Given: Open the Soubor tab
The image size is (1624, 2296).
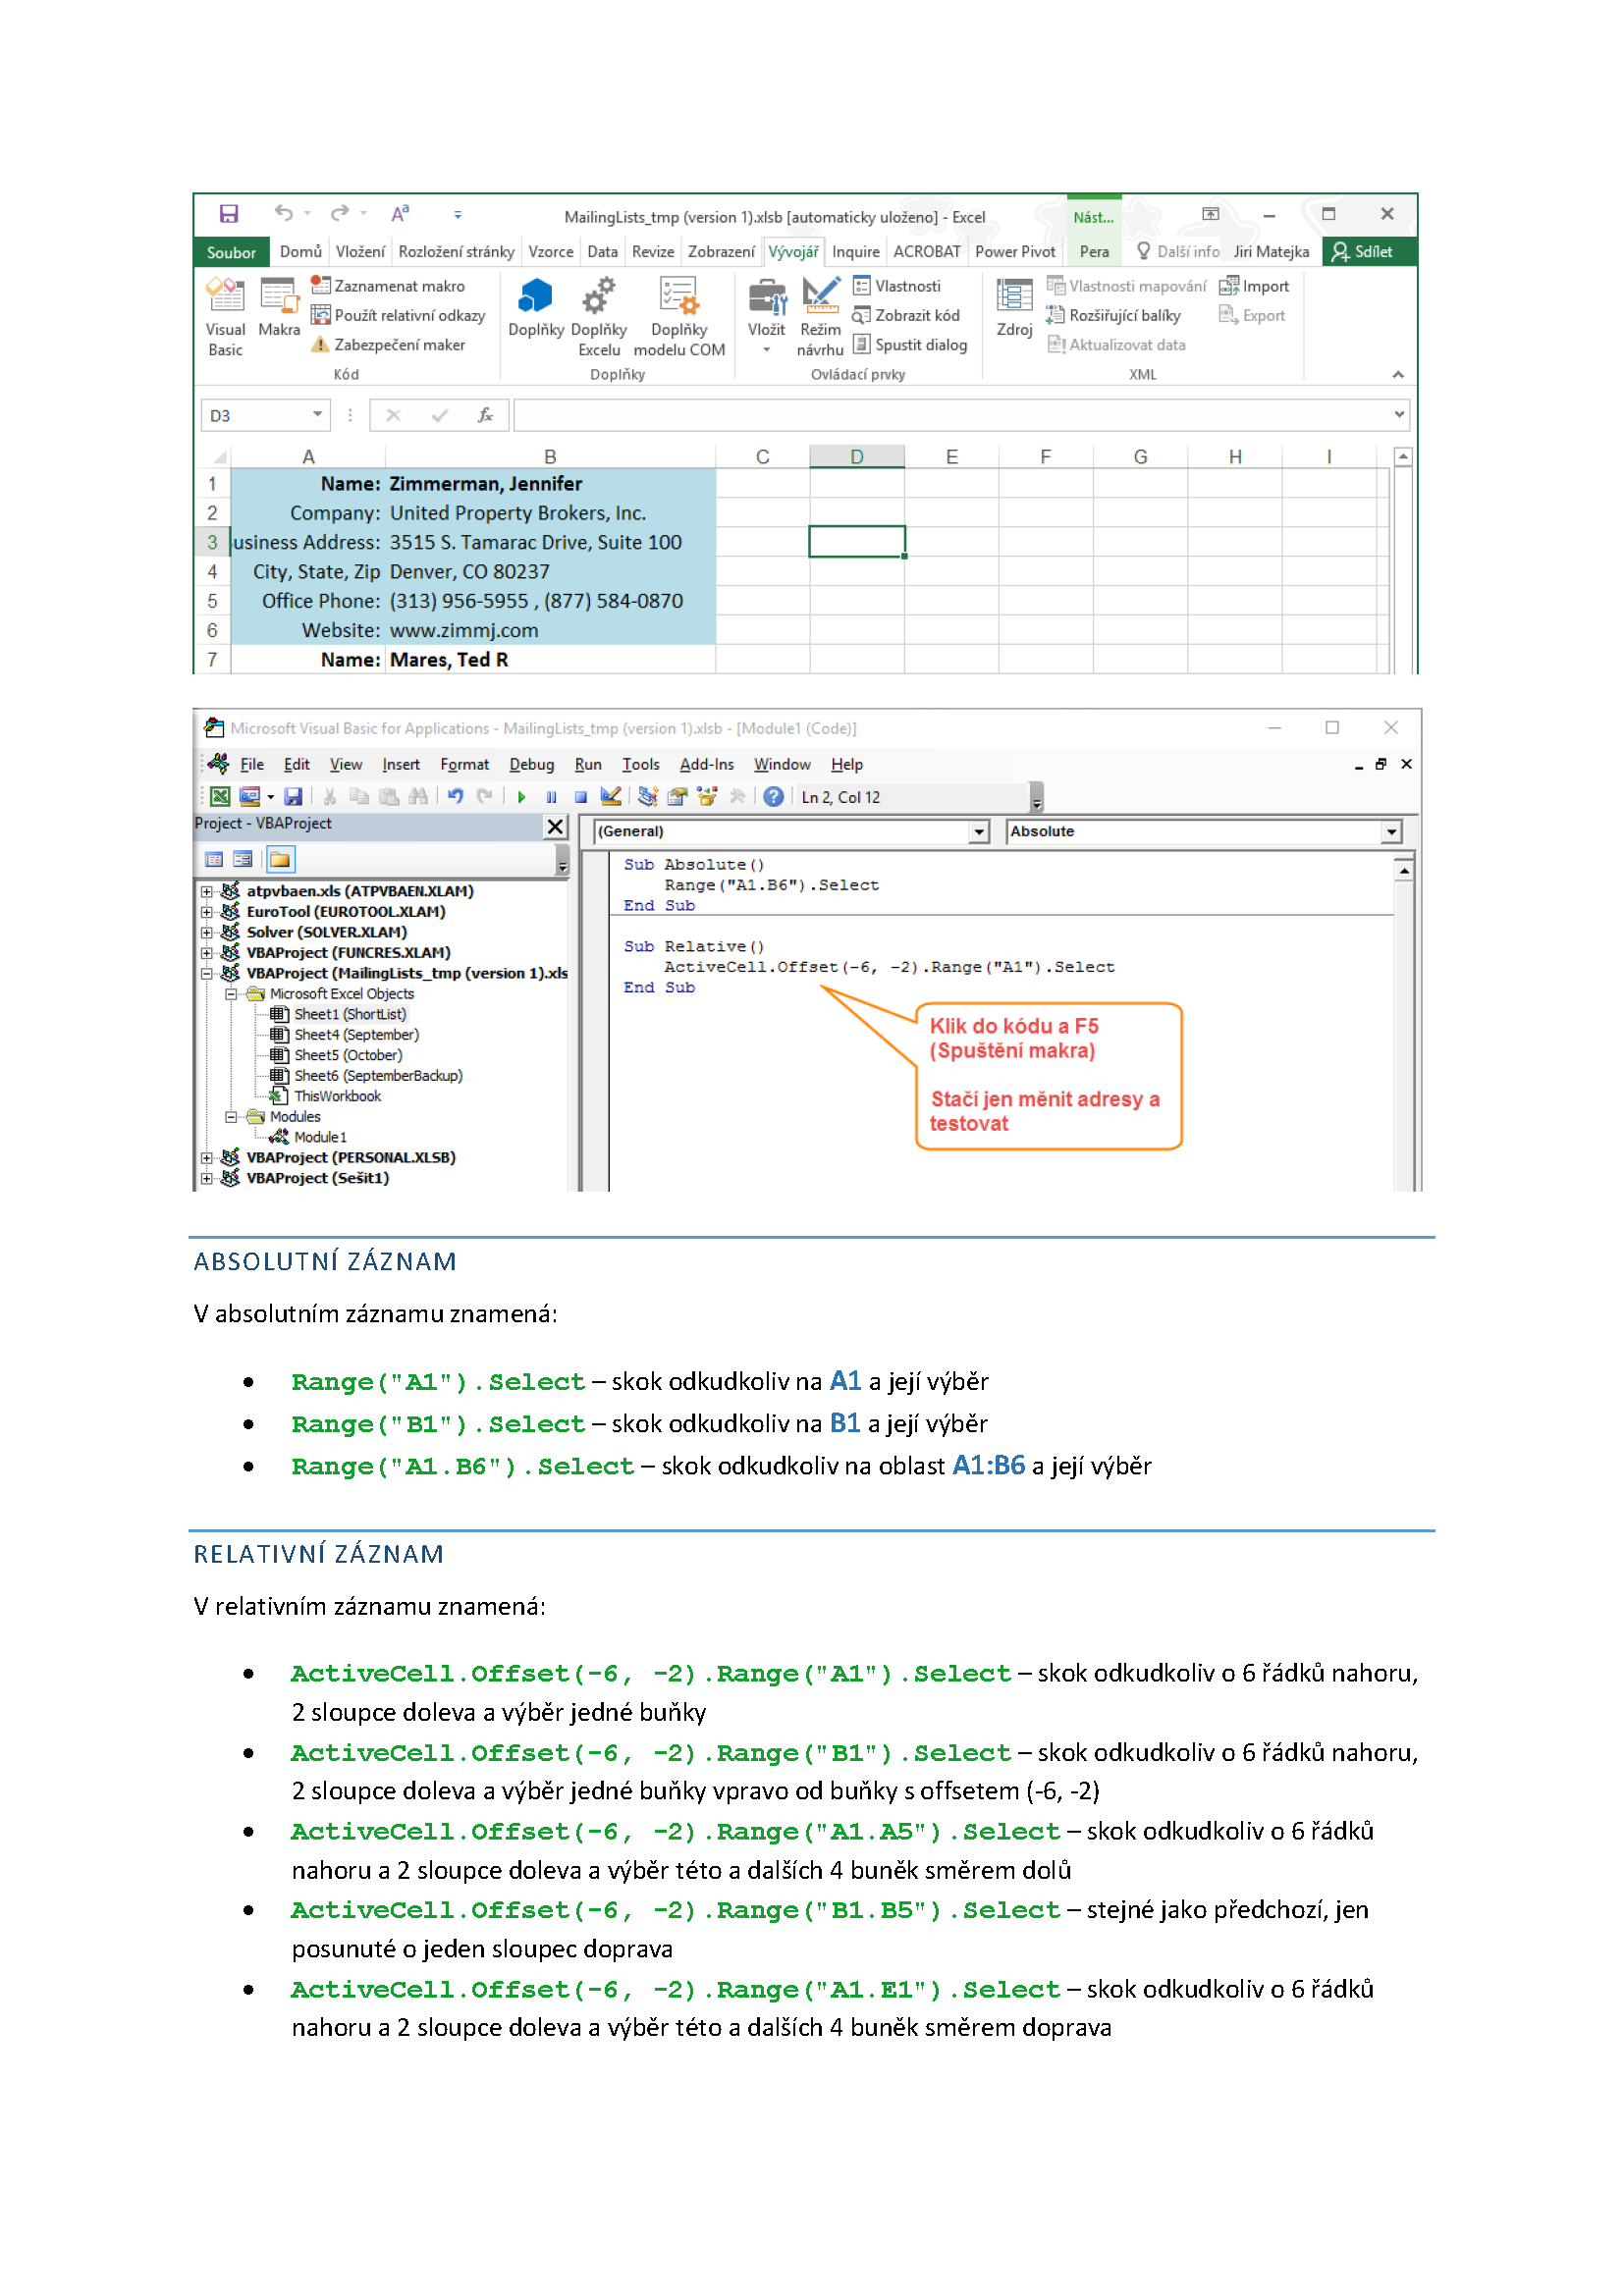Looking at the screenshot, I should coord(231,252).
